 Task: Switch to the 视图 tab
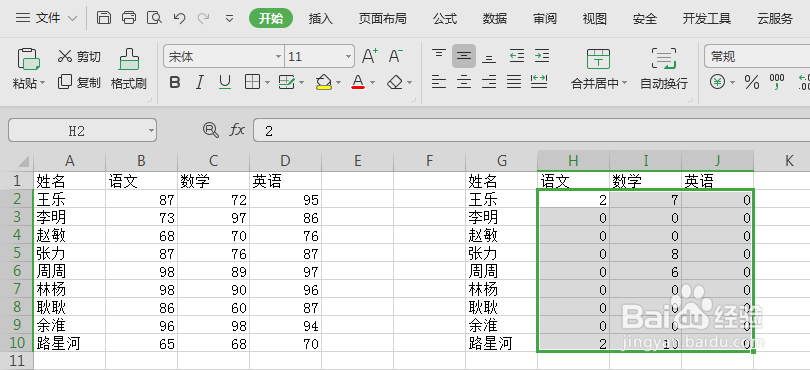pyautogui.click(x=595, y=19)
